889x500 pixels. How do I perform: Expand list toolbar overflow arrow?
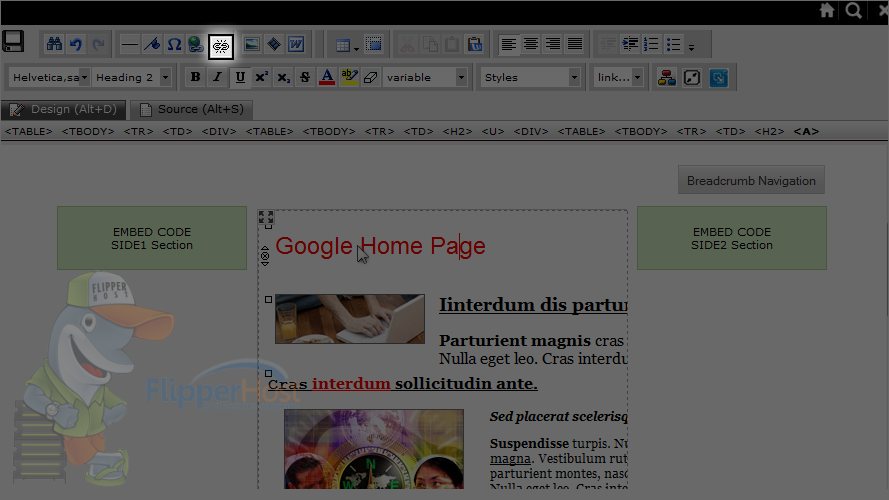click(x=692, y=48)
